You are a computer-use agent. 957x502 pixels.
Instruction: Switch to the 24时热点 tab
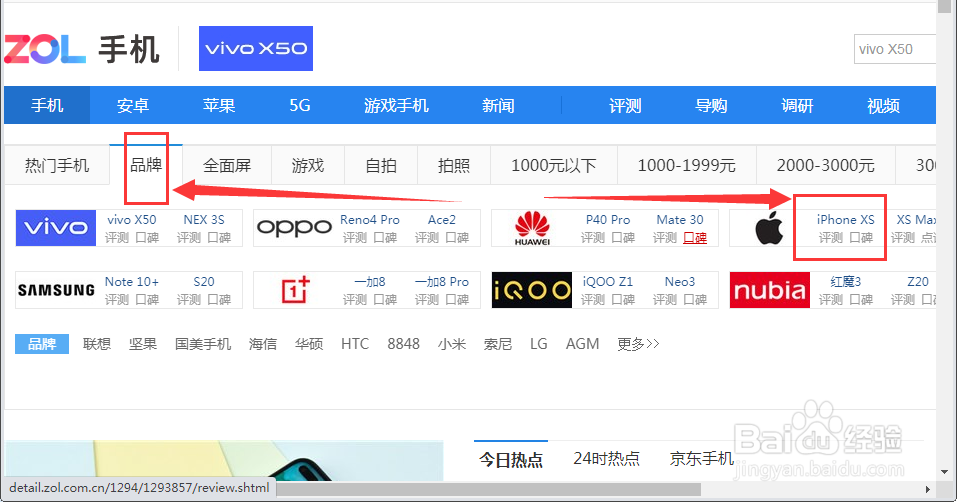click(x=607, y=459)
